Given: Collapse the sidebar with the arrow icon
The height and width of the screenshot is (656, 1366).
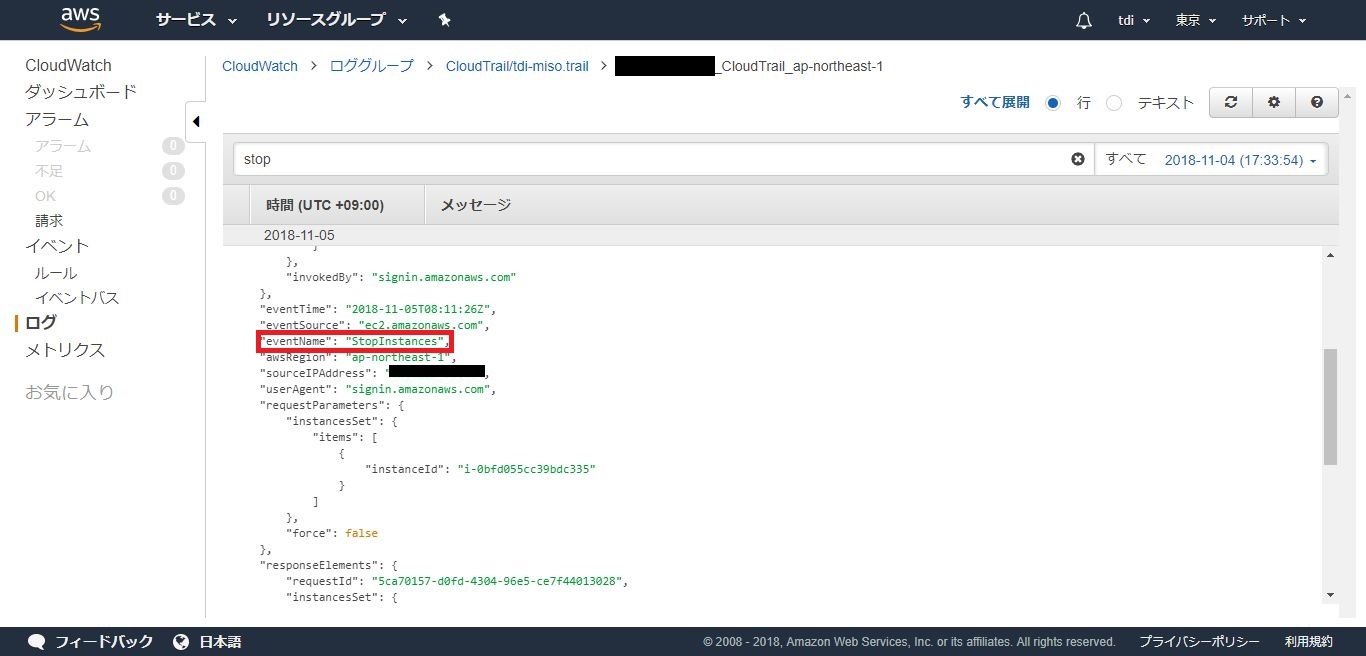Looking at the screenshot, I should click(196, 122).
